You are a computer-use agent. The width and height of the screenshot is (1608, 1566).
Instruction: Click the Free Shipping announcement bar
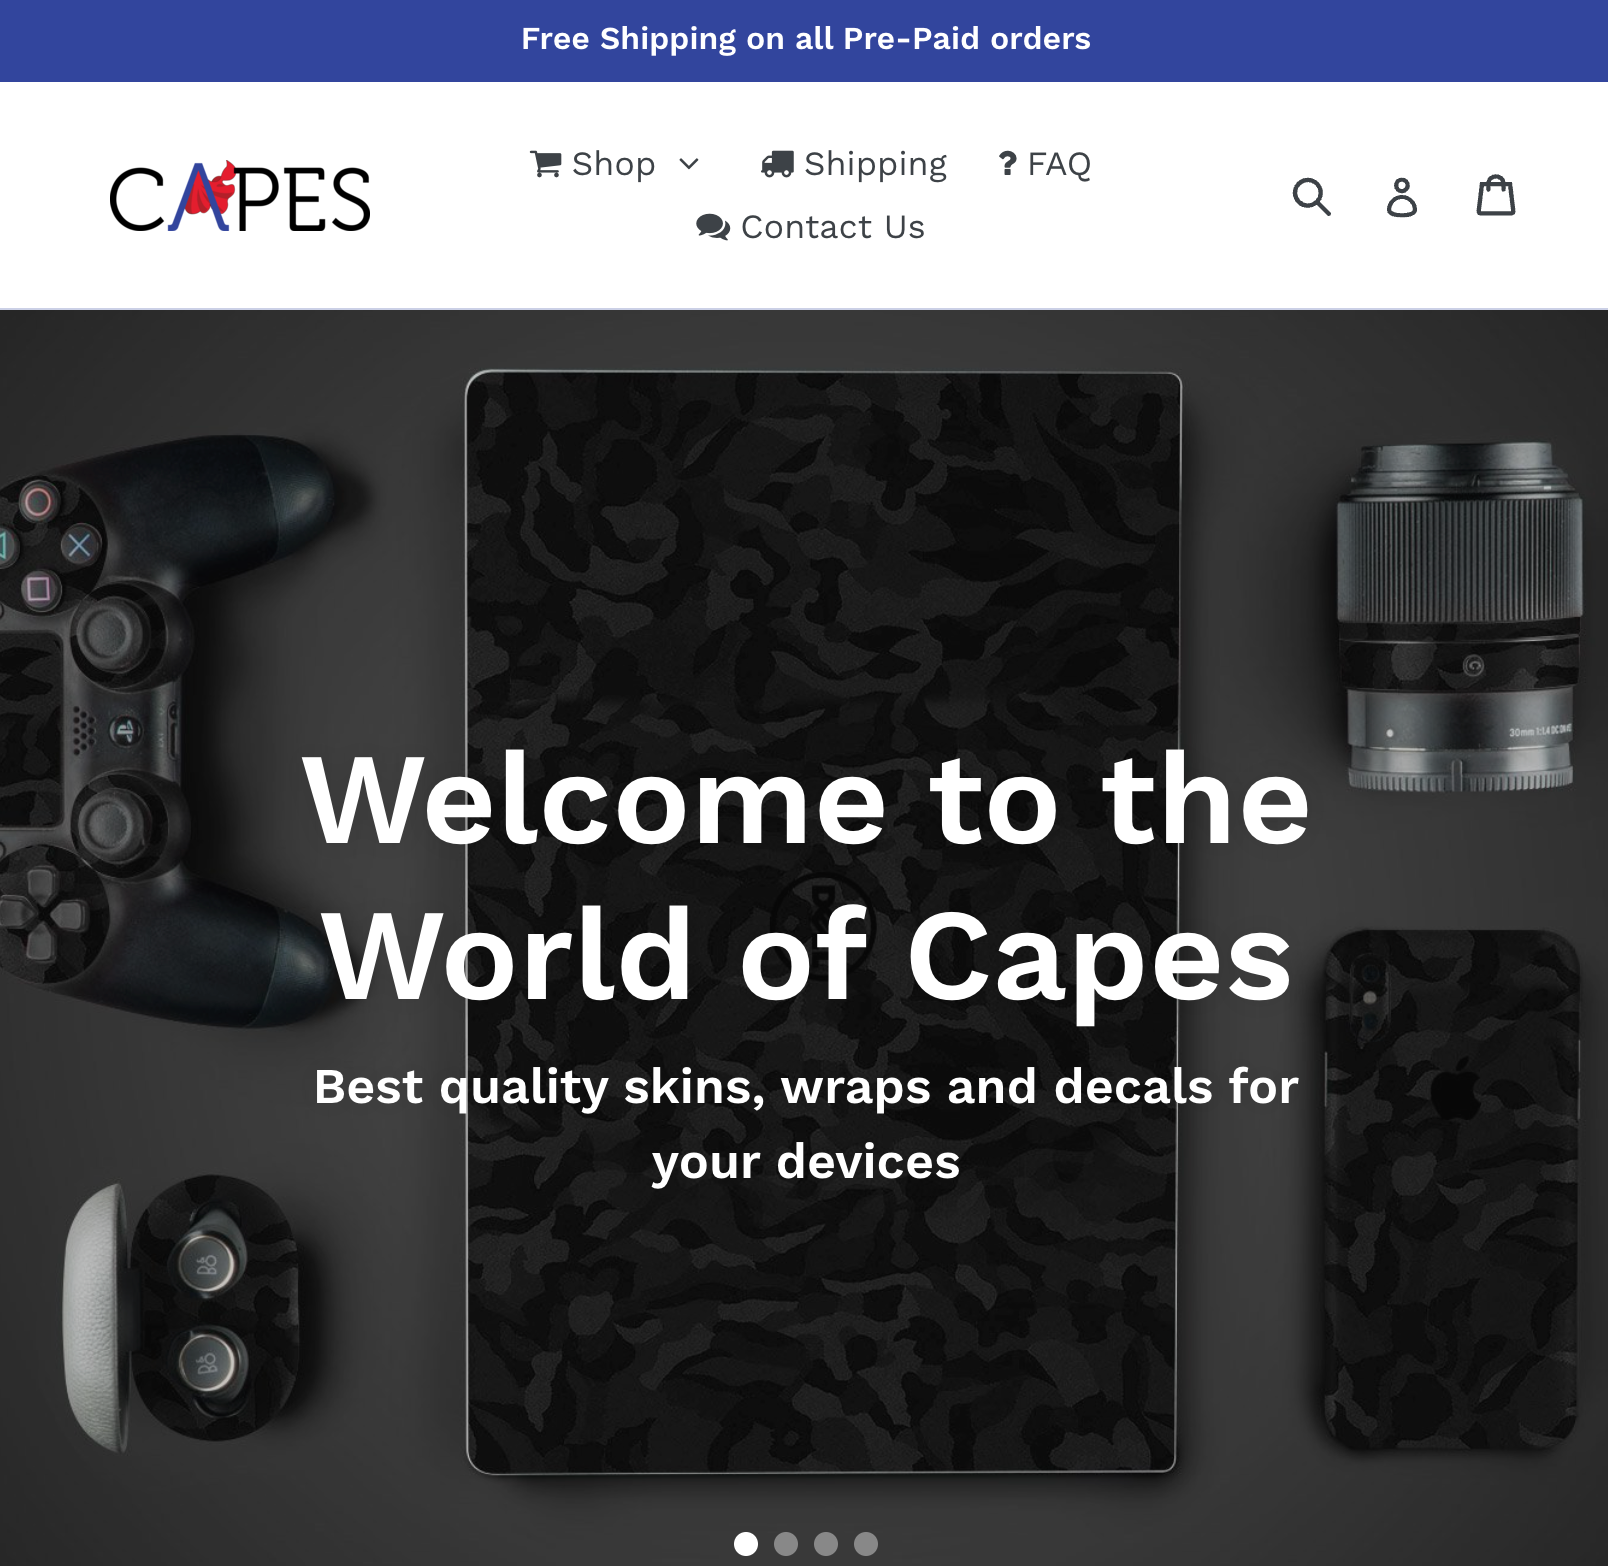tap(804, 40)
